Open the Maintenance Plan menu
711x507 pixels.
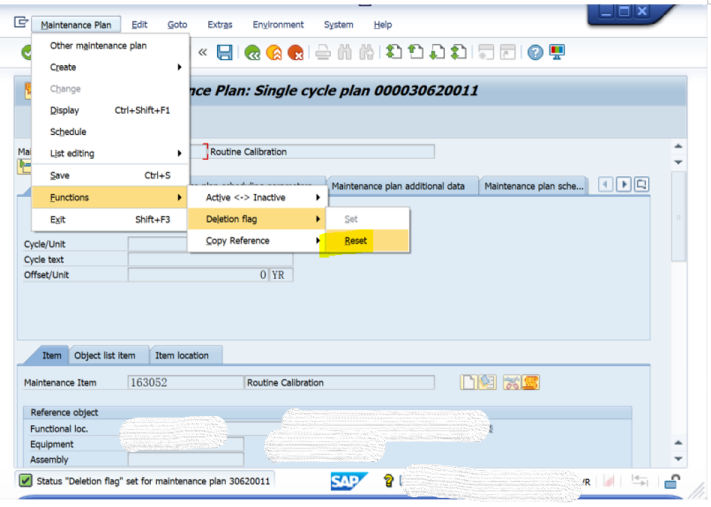tap(76, 25)
